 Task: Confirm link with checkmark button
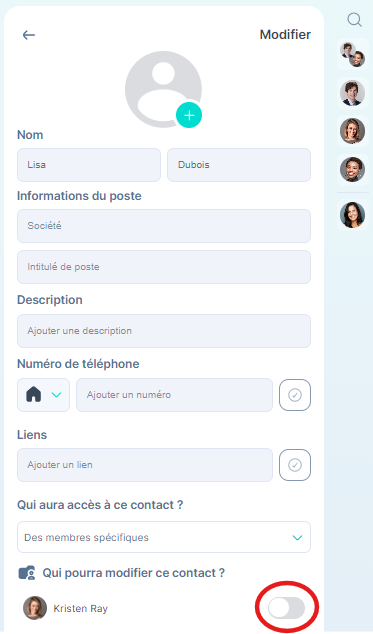pos(295,465)
